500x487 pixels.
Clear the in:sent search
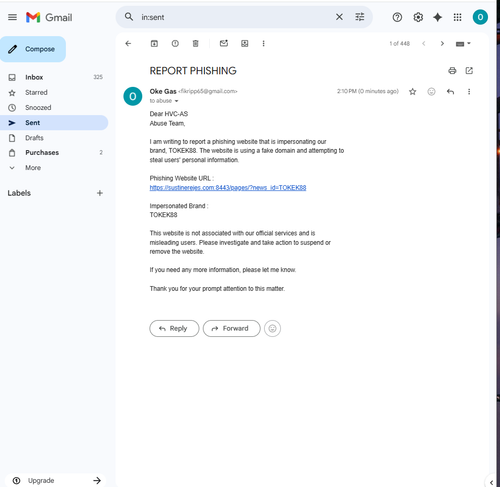click(339, 17)
